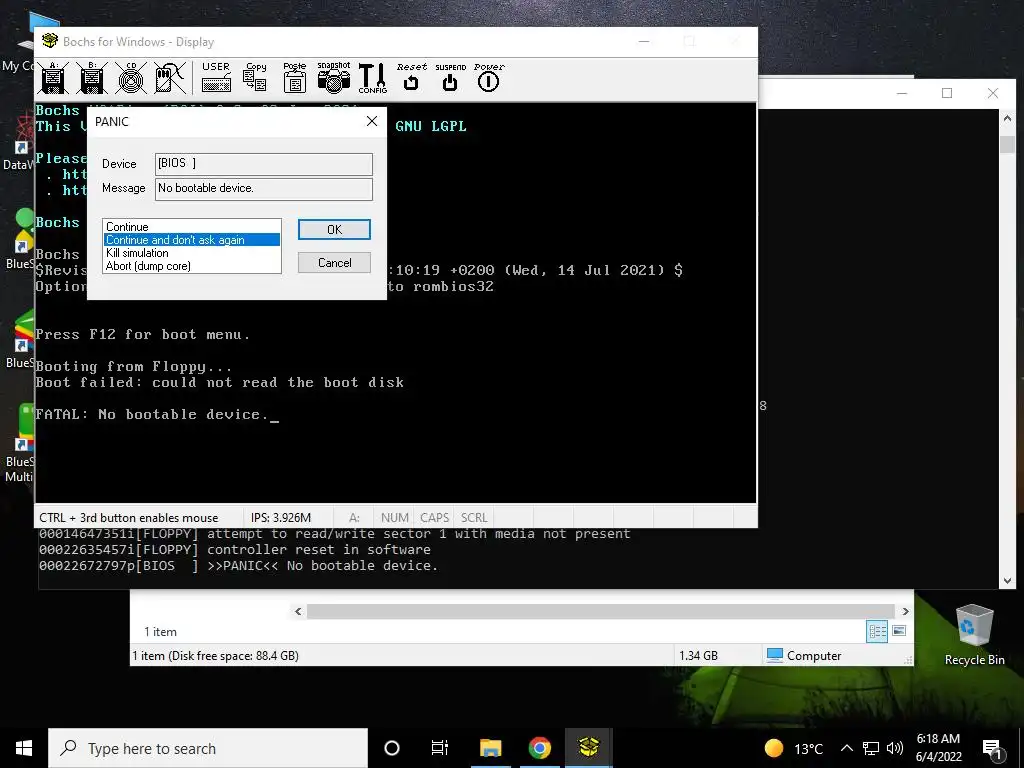Switch Explorer to details view icon
1024x768 pixels.
point(877,631)
